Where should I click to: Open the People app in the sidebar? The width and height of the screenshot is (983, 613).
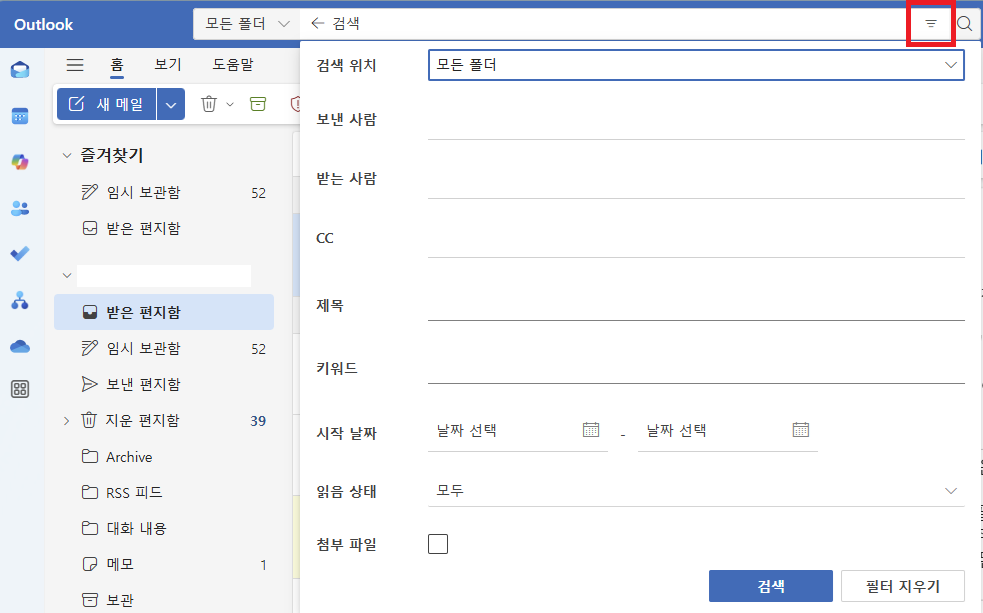(20, 207)
